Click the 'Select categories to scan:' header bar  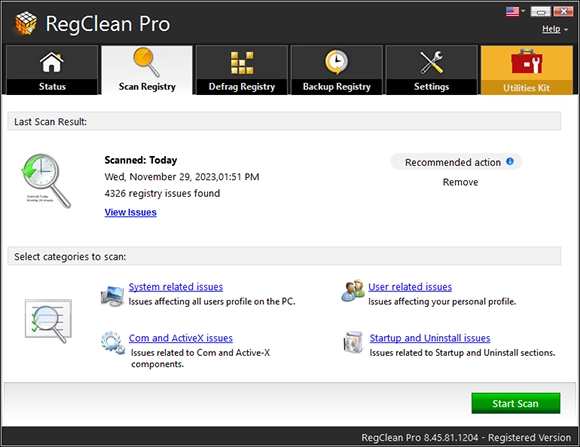pyautogui.click(x=284, y=256)
